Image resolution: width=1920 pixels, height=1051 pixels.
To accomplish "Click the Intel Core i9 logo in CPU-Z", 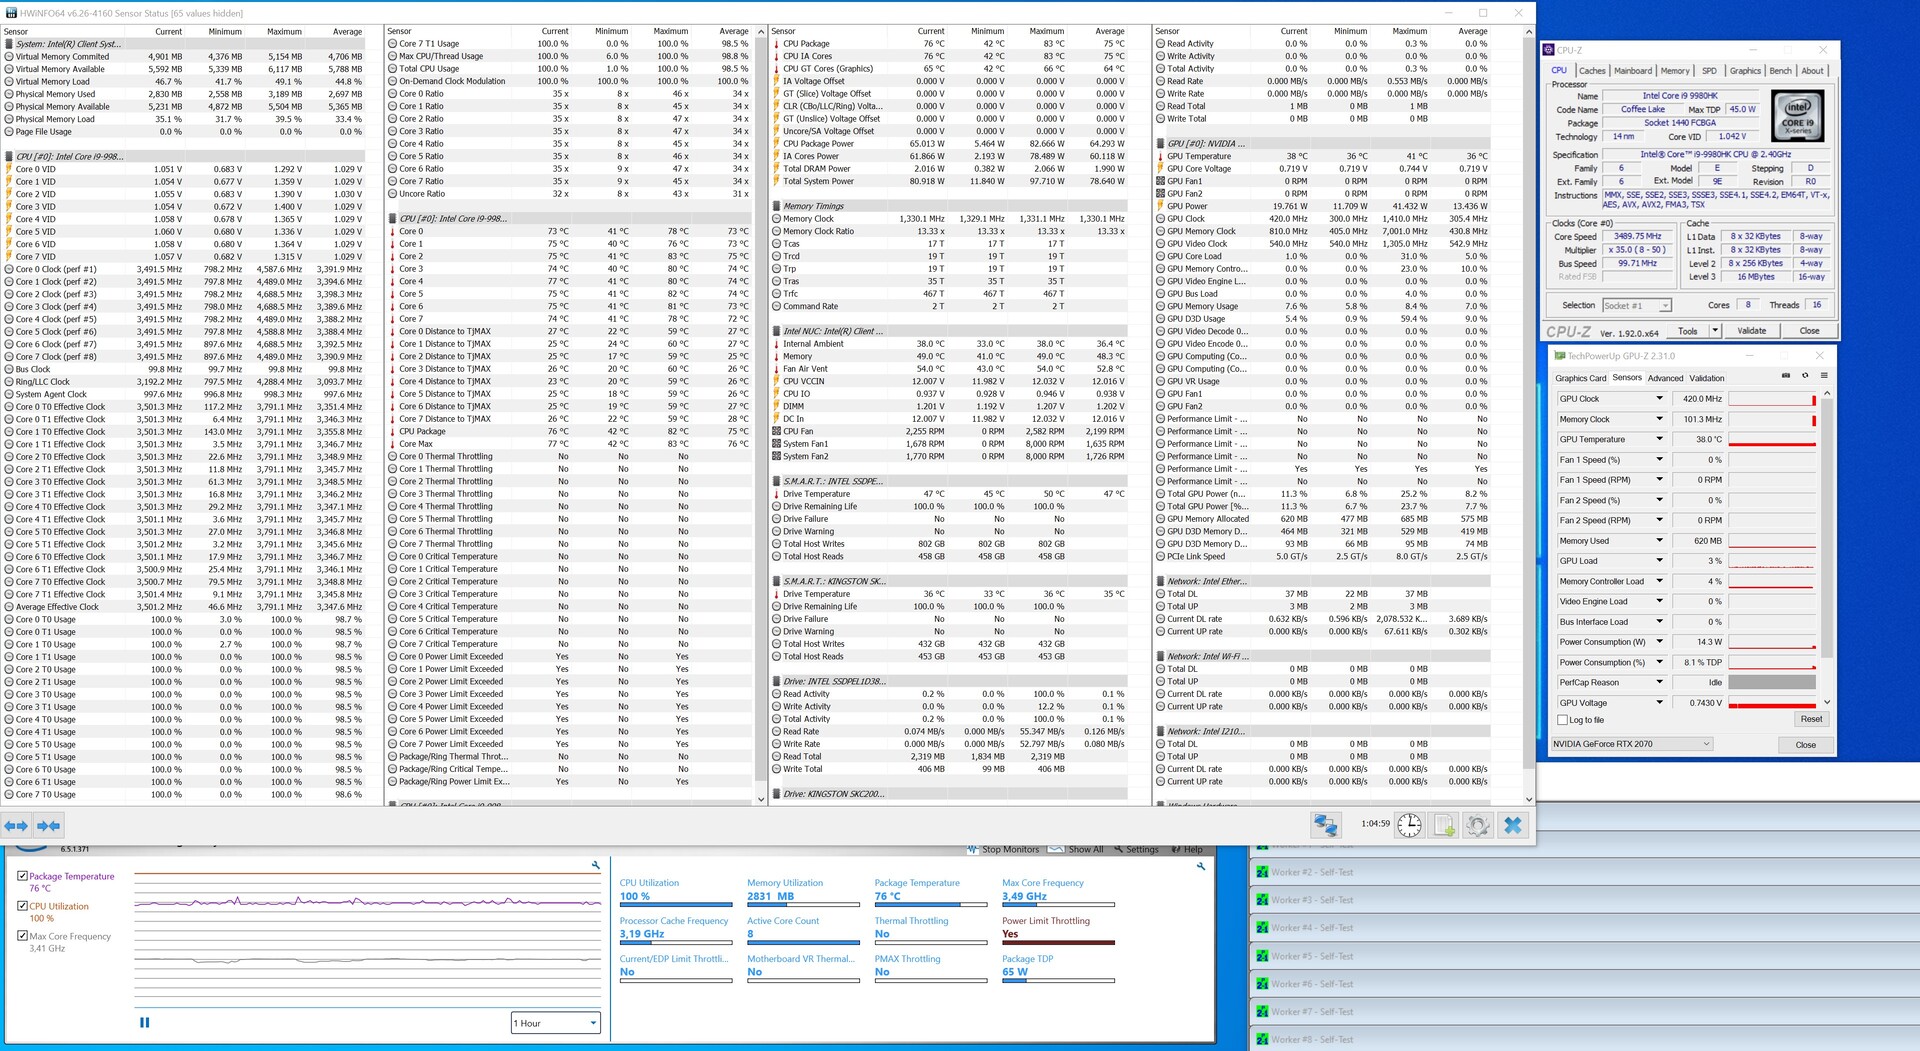I will point(1797,117).
